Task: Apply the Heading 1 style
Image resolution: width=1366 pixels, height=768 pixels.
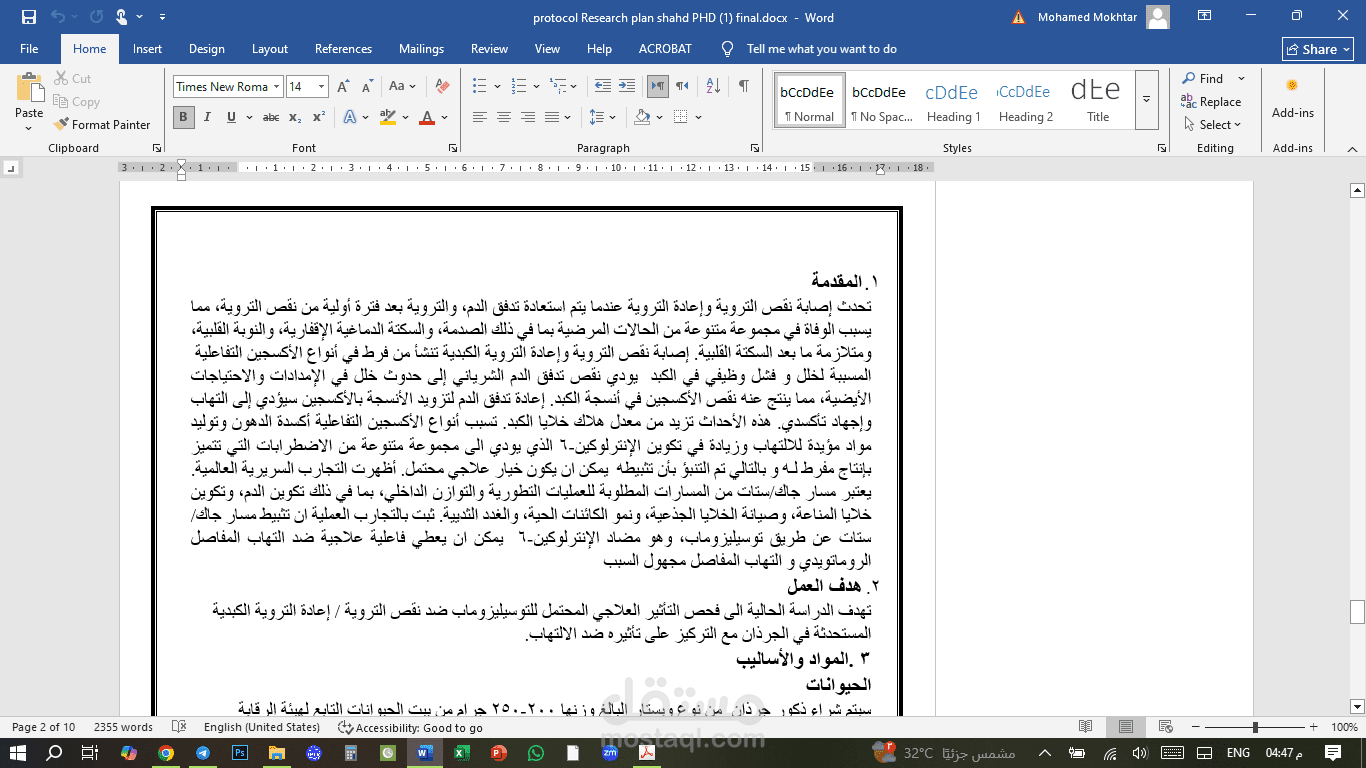Action: 952,99
